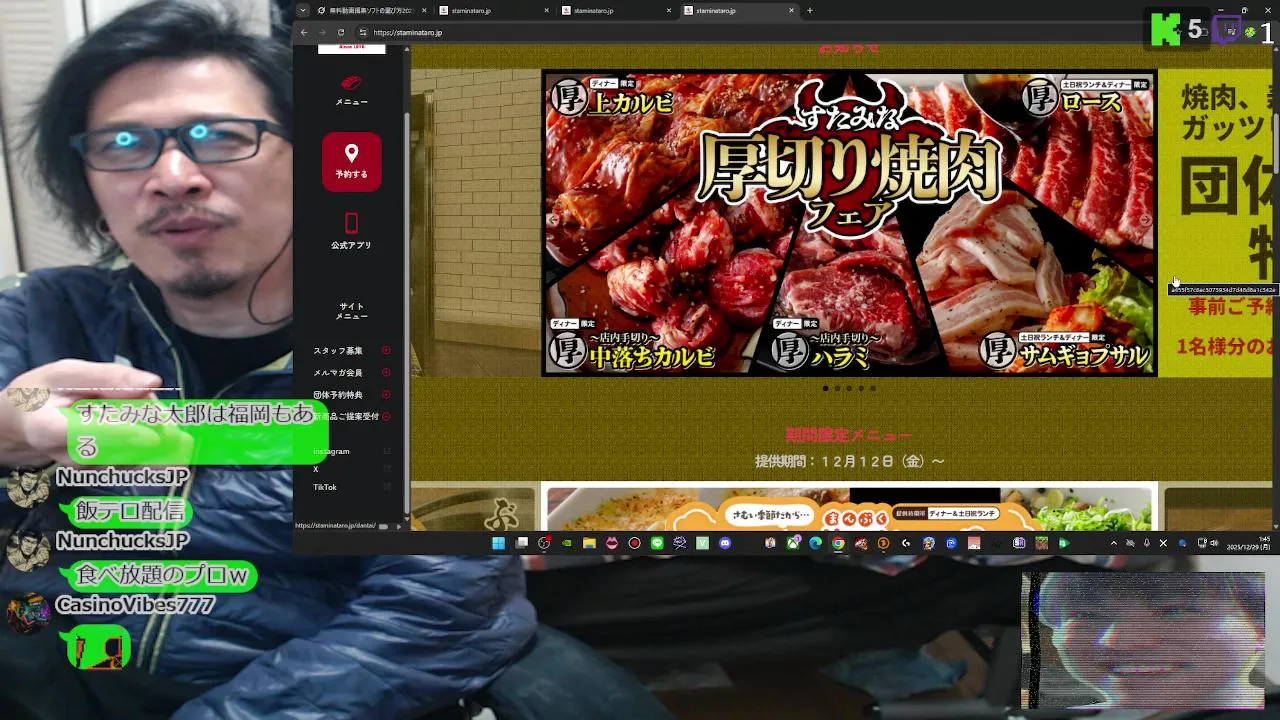Open the Windows Start menu

pos(497,543)
